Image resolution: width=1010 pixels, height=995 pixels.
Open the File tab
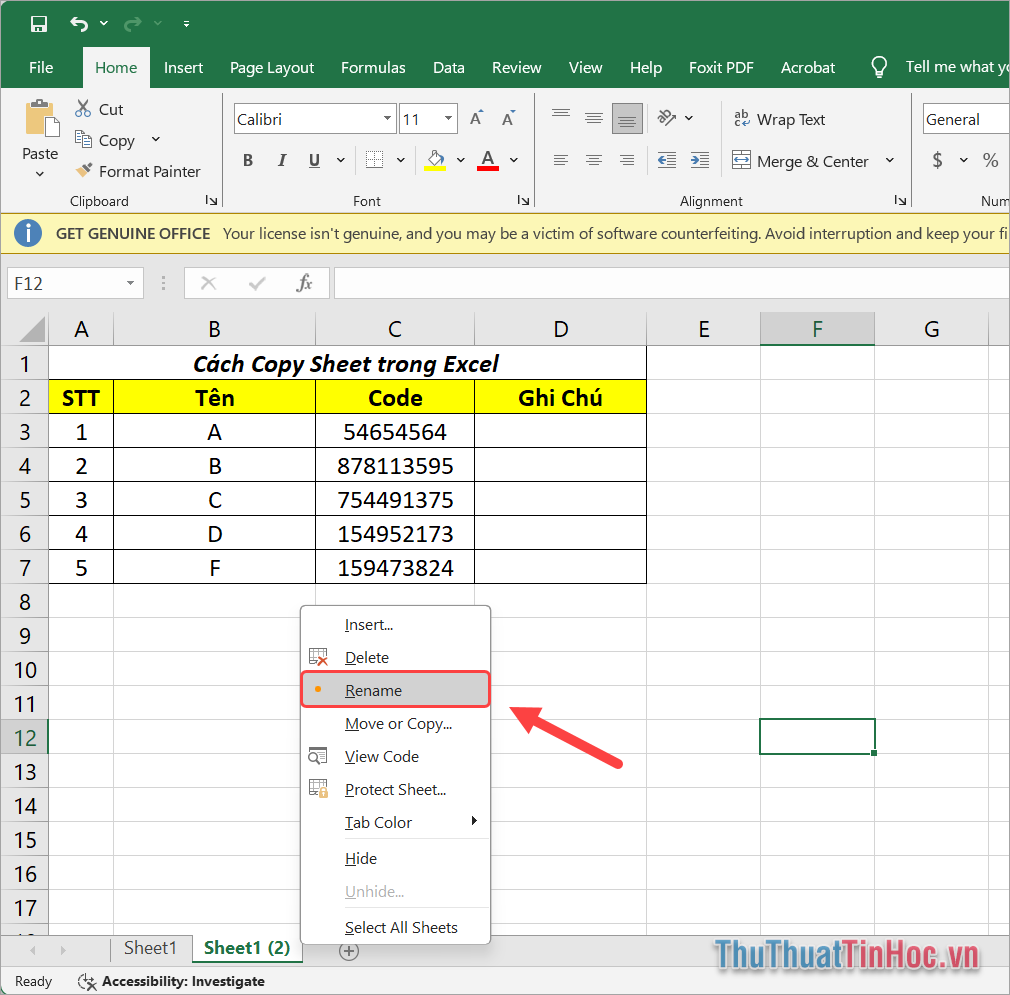(x=41, y=68)
